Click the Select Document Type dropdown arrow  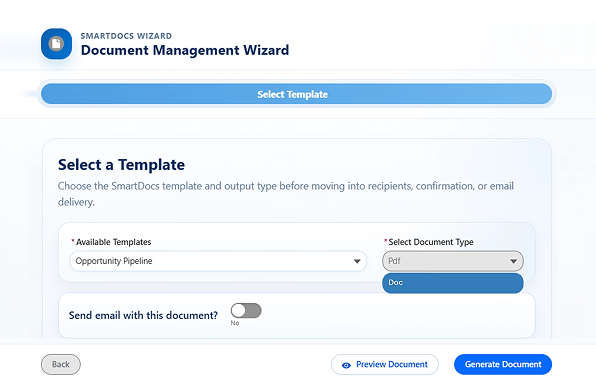[513, 261]
